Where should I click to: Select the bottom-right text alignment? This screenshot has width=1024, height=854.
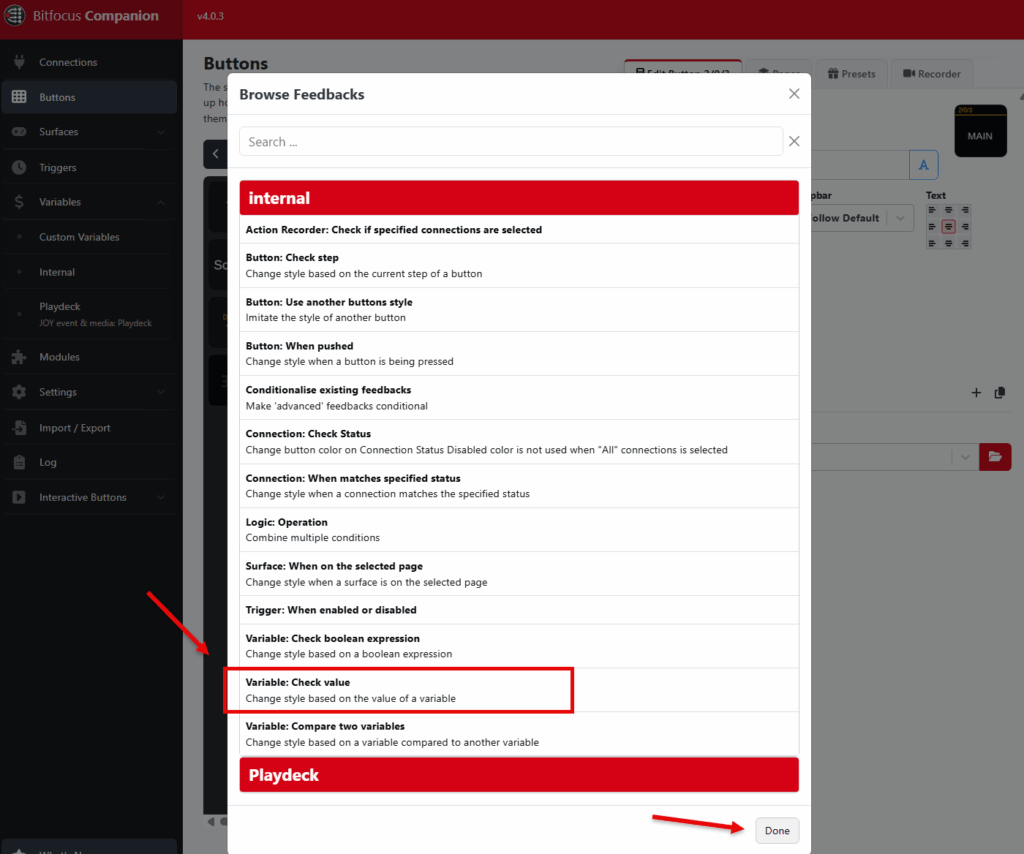[964, 243]
